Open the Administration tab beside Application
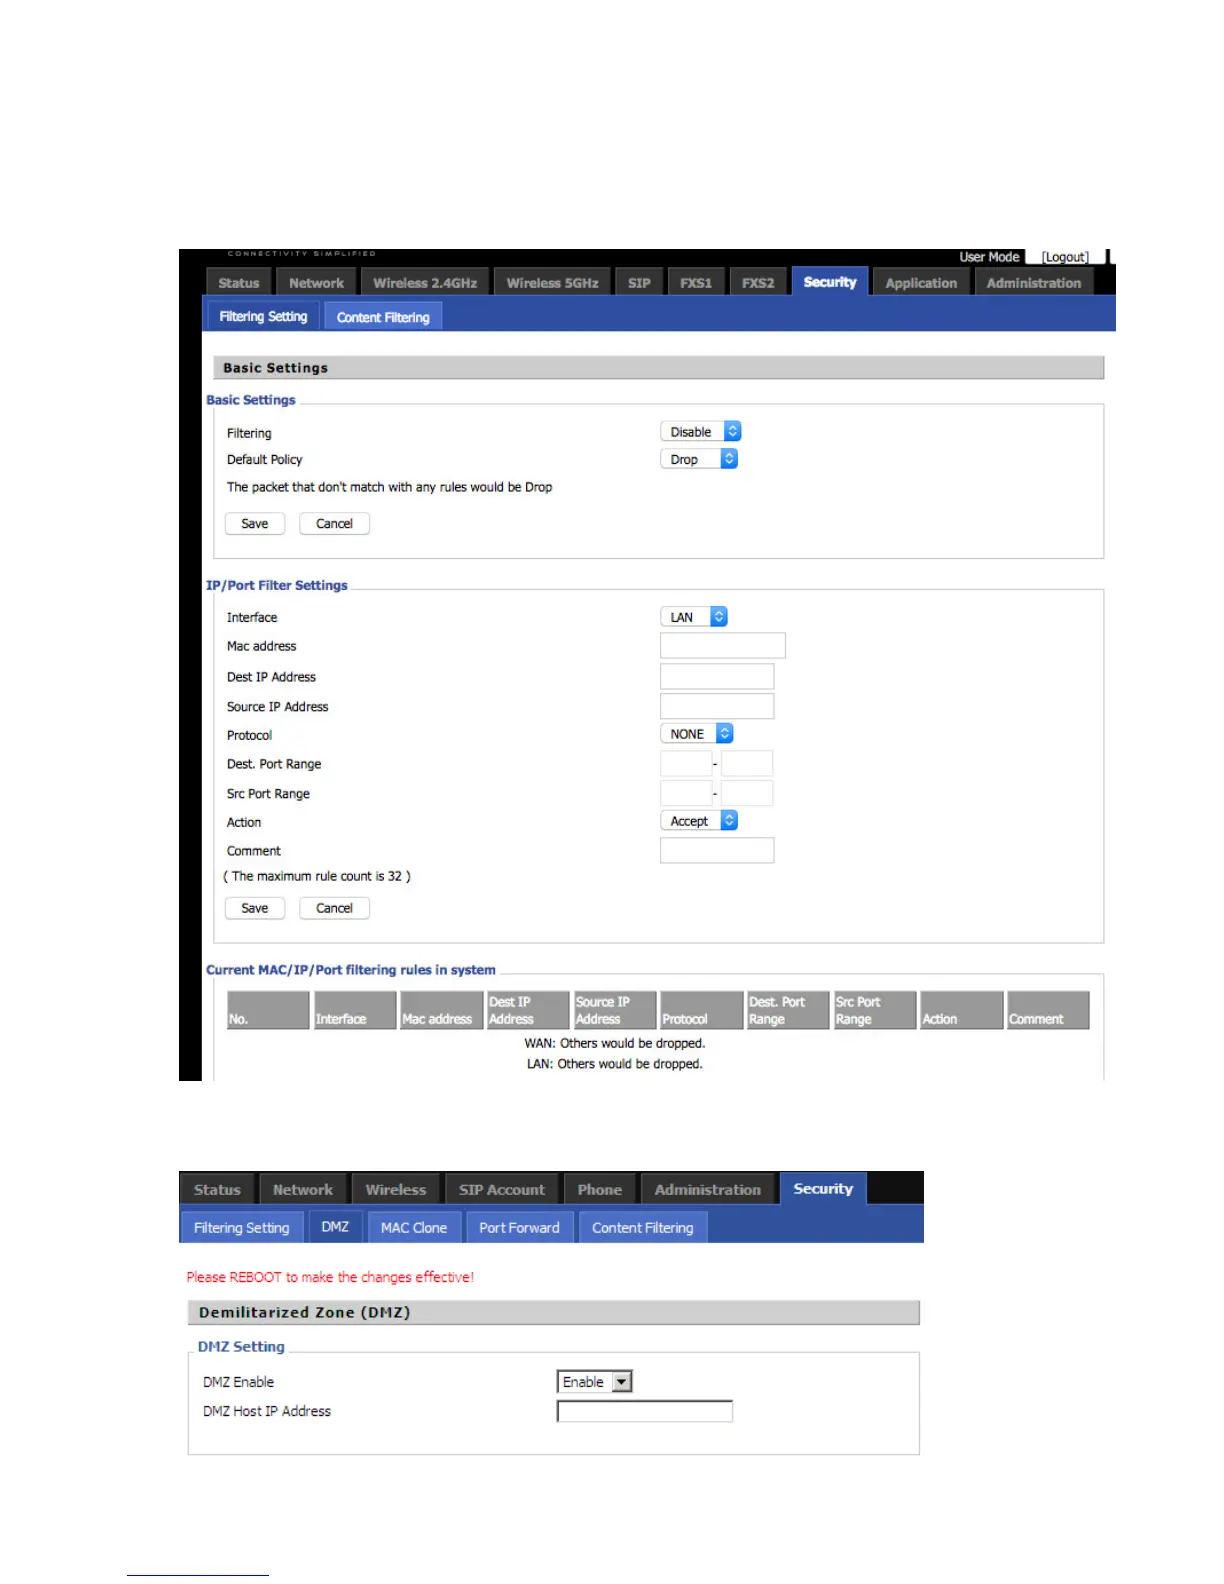This screenshot has height=1584, width=1224. coord(1034,282)
